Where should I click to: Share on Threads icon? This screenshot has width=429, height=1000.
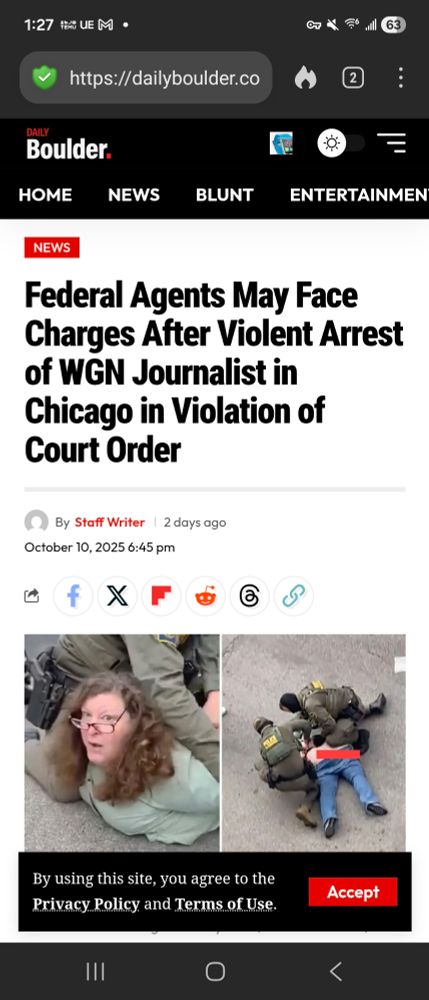[x=249, y=596]
